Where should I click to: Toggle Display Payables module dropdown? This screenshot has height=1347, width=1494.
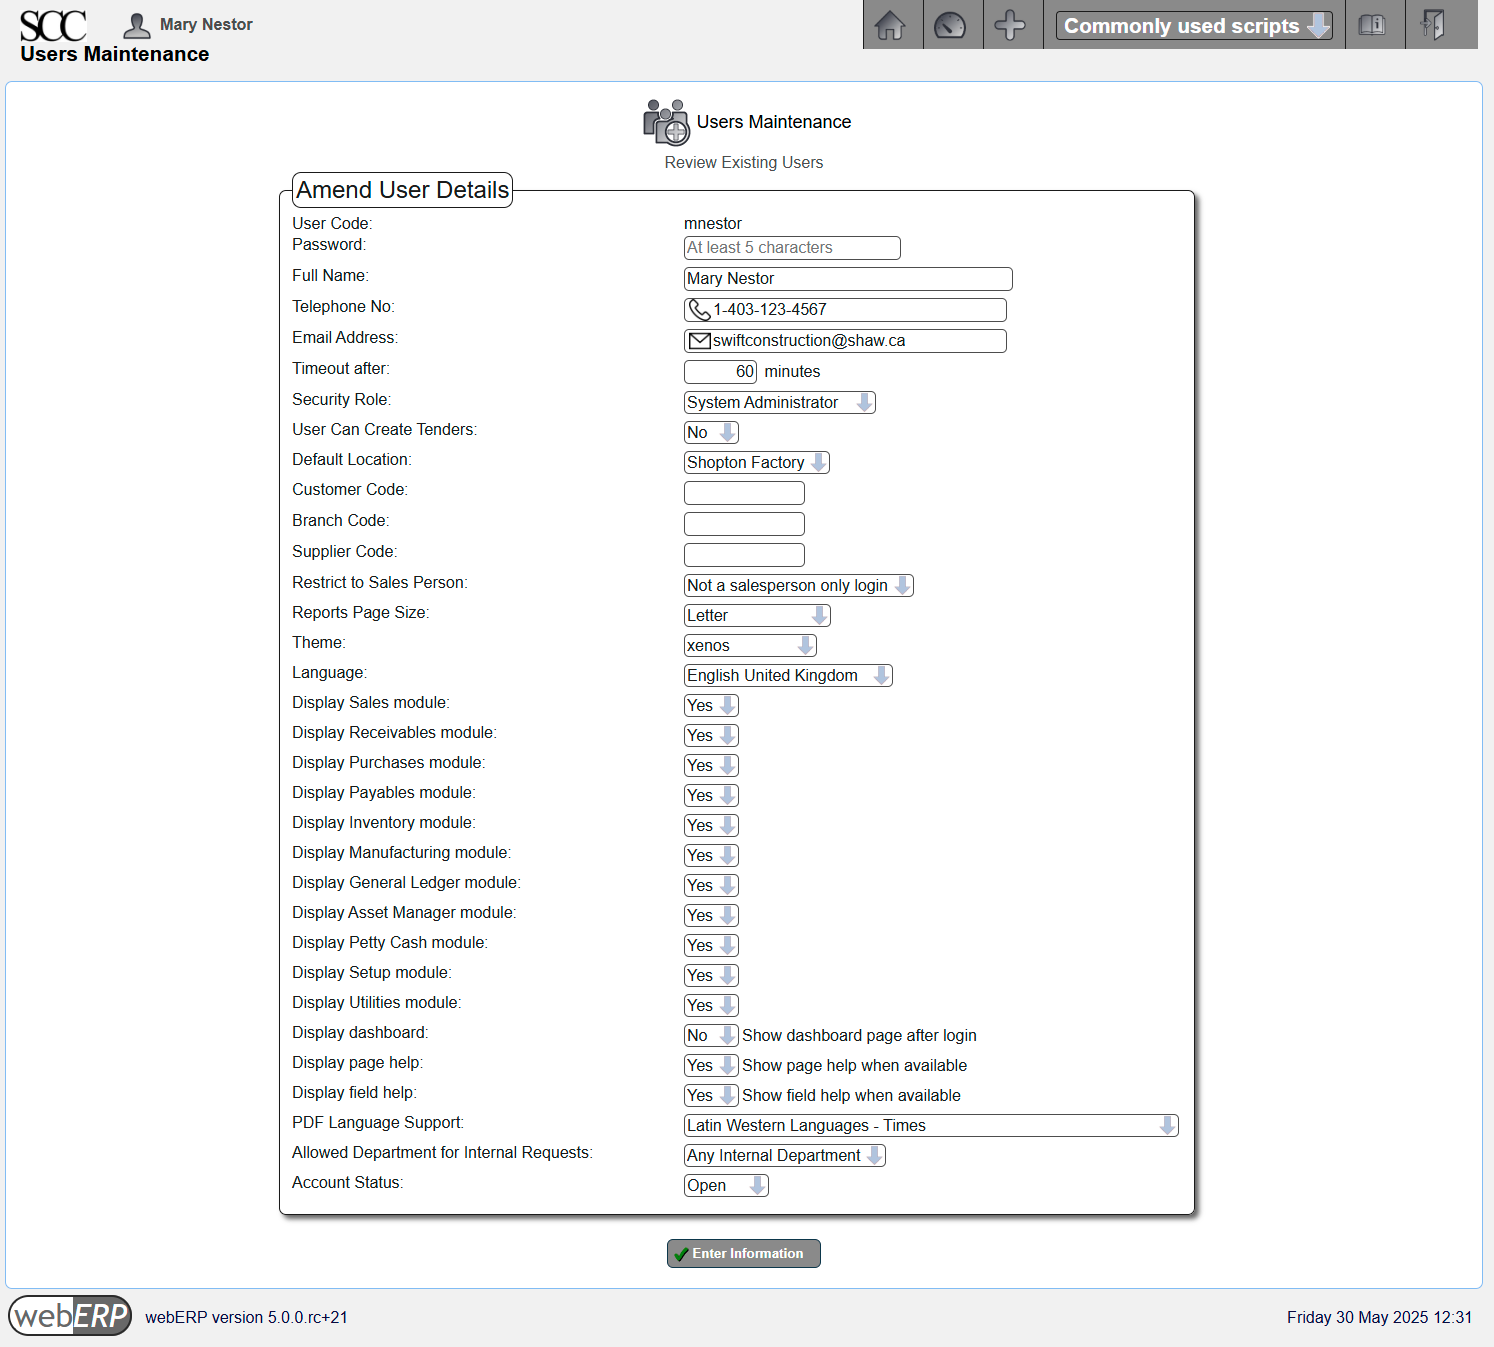711,795
